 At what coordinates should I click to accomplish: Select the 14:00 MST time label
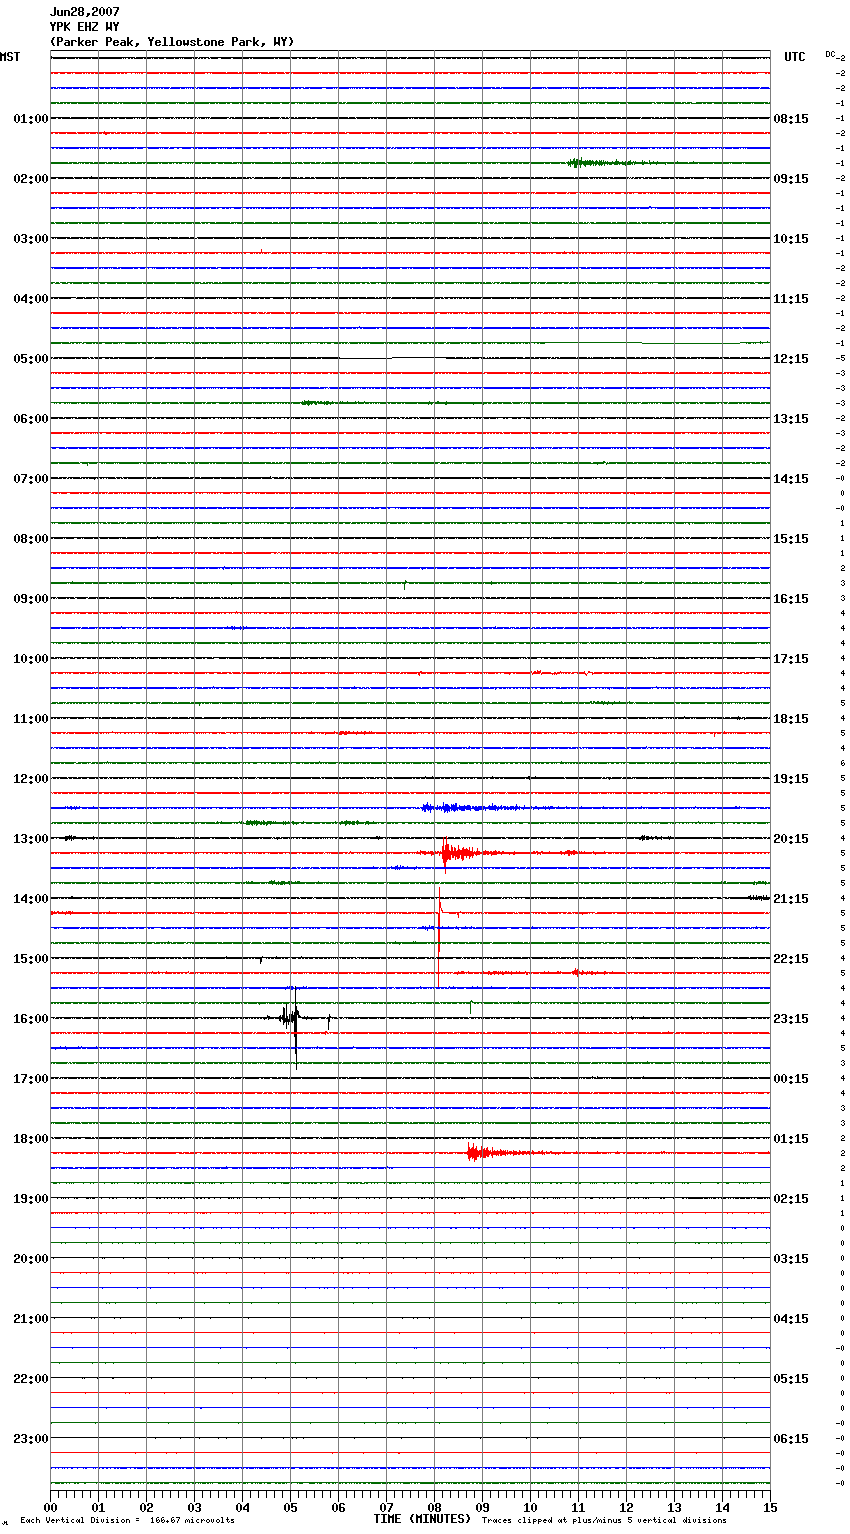coord(31,899)
